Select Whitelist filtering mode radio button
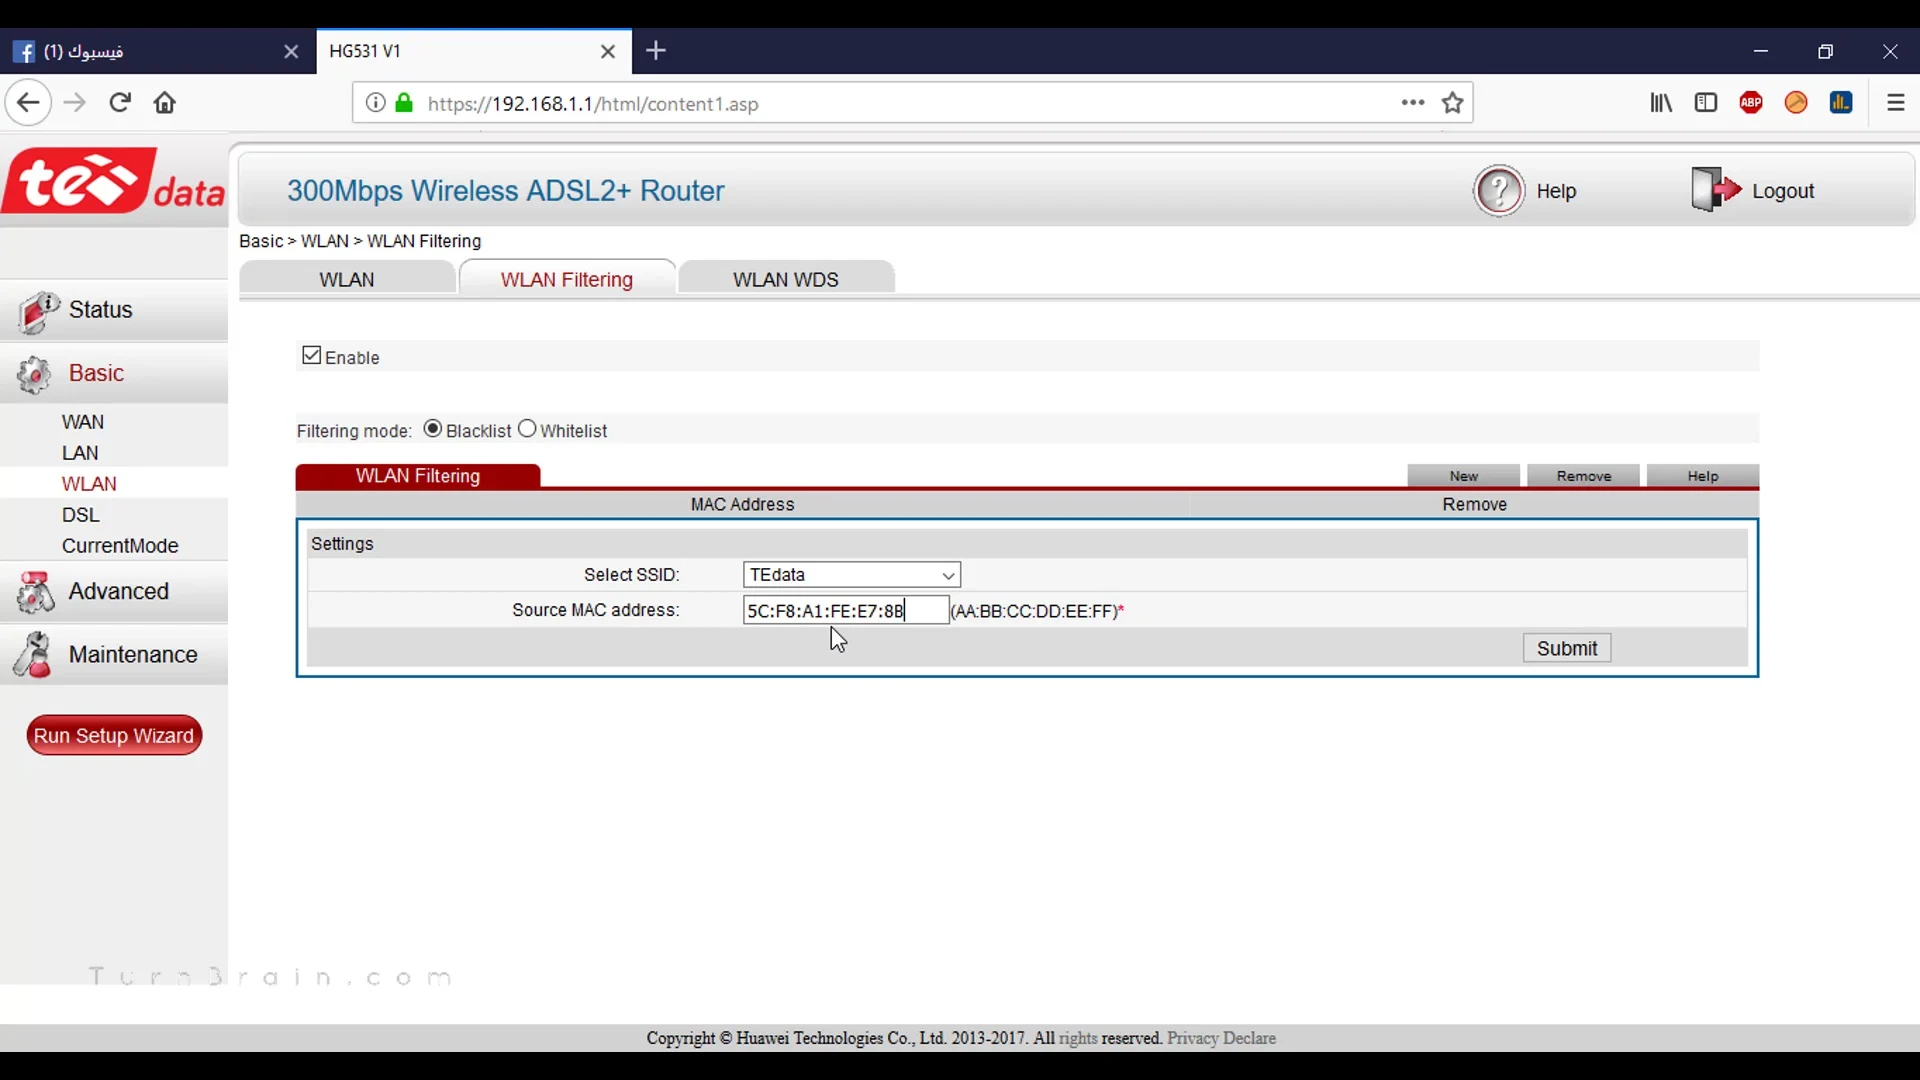 527,429
